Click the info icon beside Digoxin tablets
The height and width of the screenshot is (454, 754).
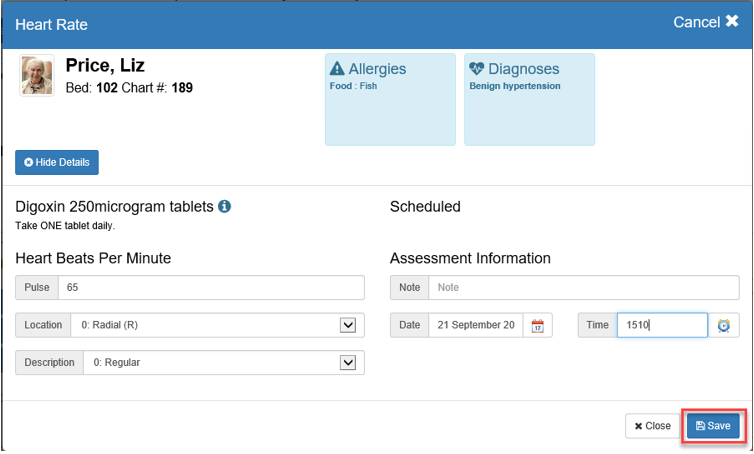click(x=225, y=207)
